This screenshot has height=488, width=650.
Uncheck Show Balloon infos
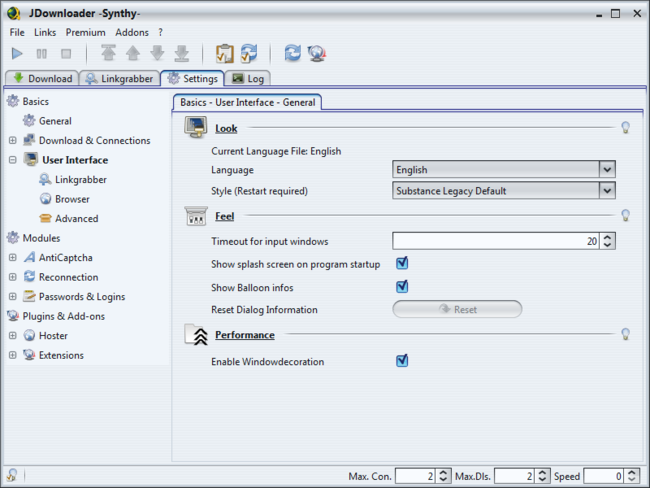point(402,286)
